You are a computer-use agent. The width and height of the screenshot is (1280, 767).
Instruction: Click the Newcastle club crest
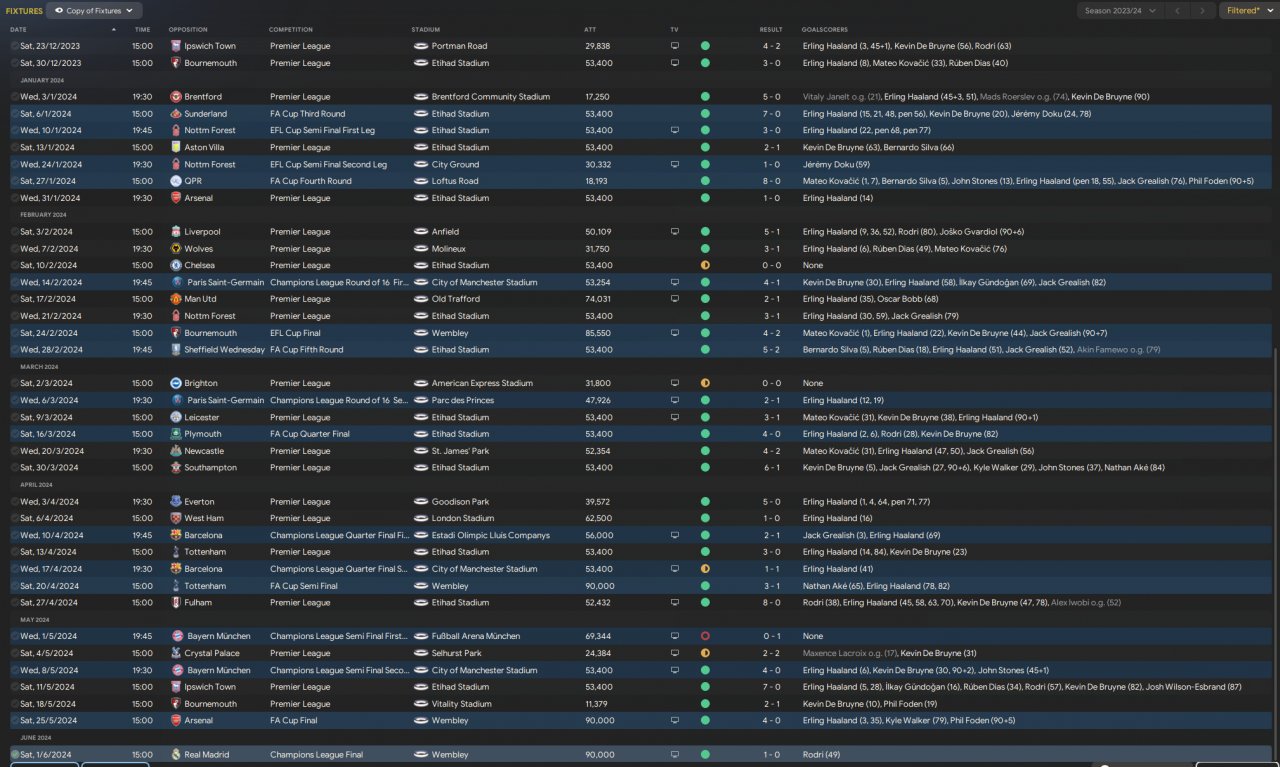[x=176, y=451]
